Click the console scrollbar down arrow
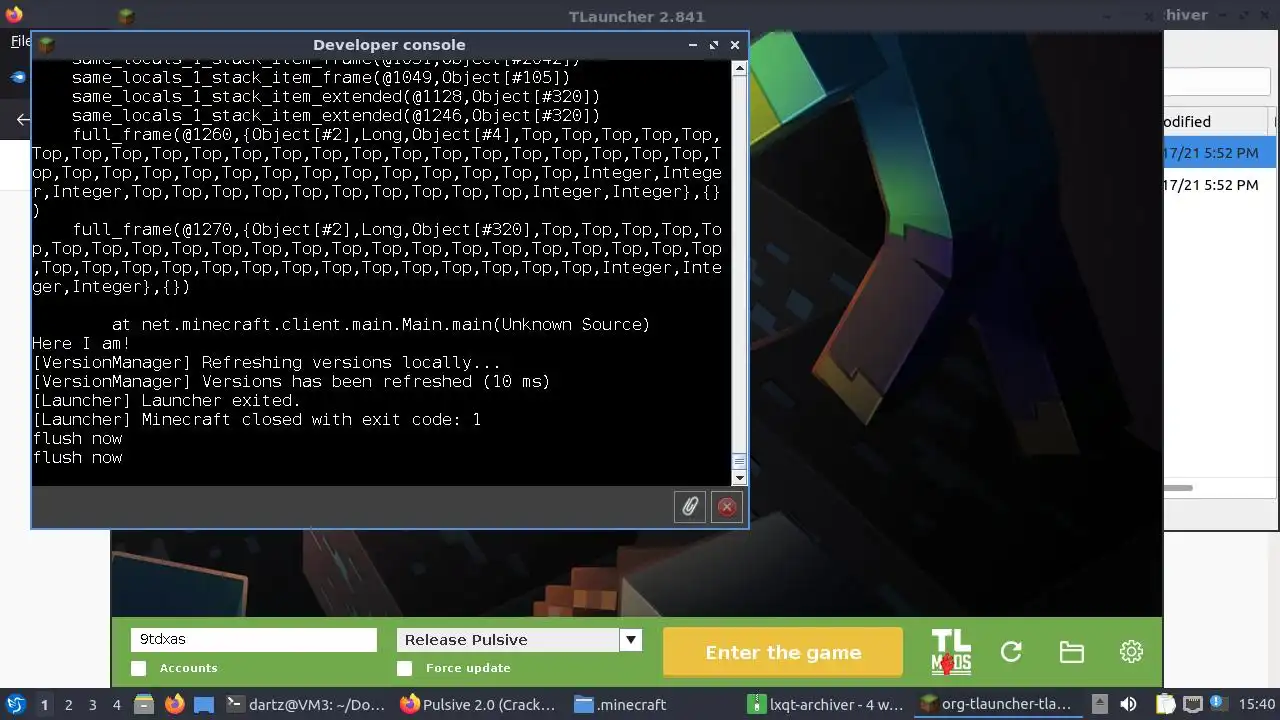This screenshot has width=1280, height=720. click(739, 478)
